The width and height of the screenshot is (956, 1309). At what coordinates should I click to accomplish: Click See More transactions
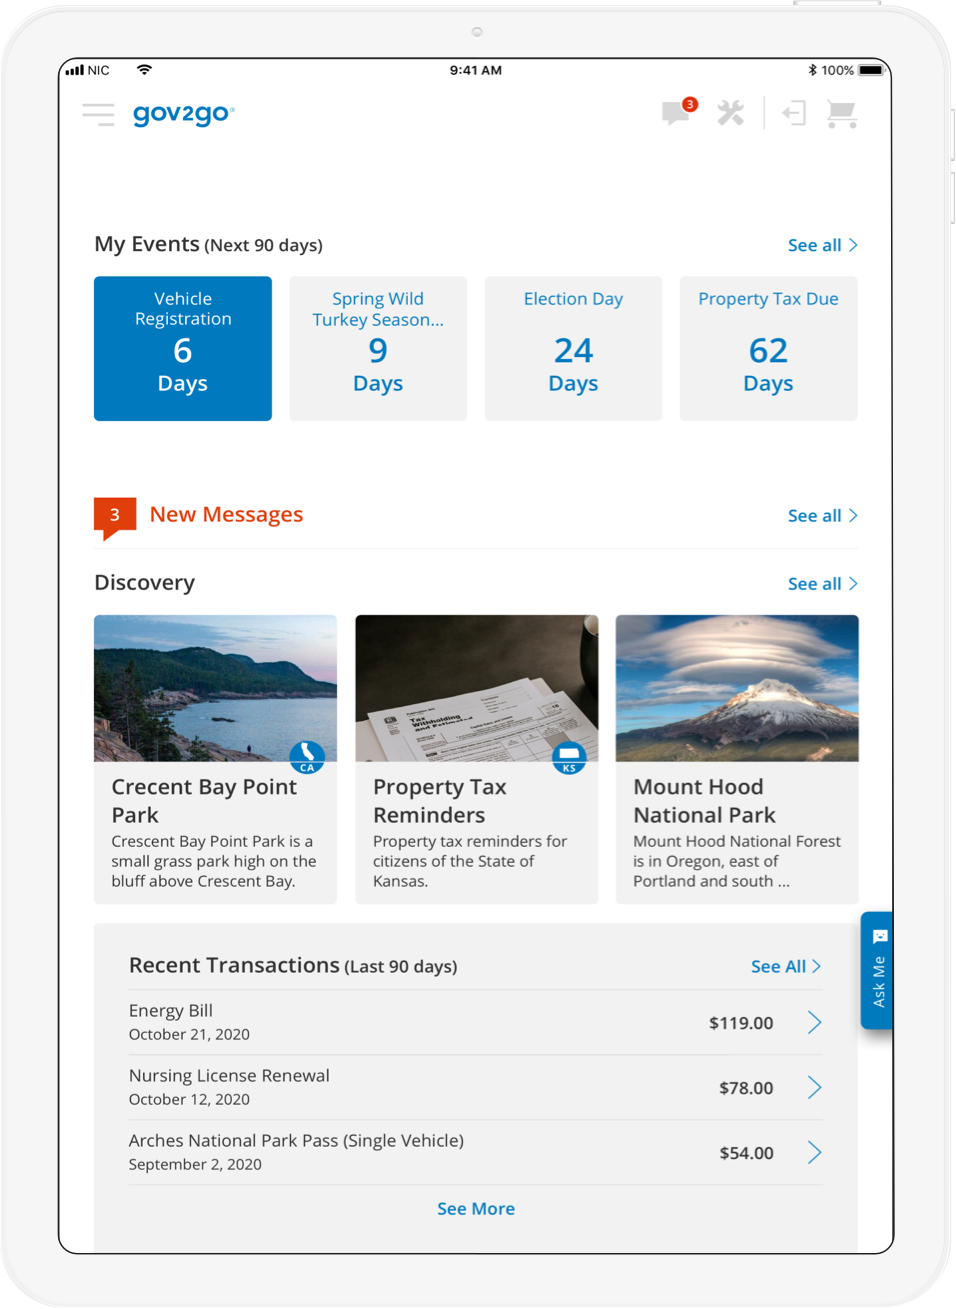tap(476, 1209)
